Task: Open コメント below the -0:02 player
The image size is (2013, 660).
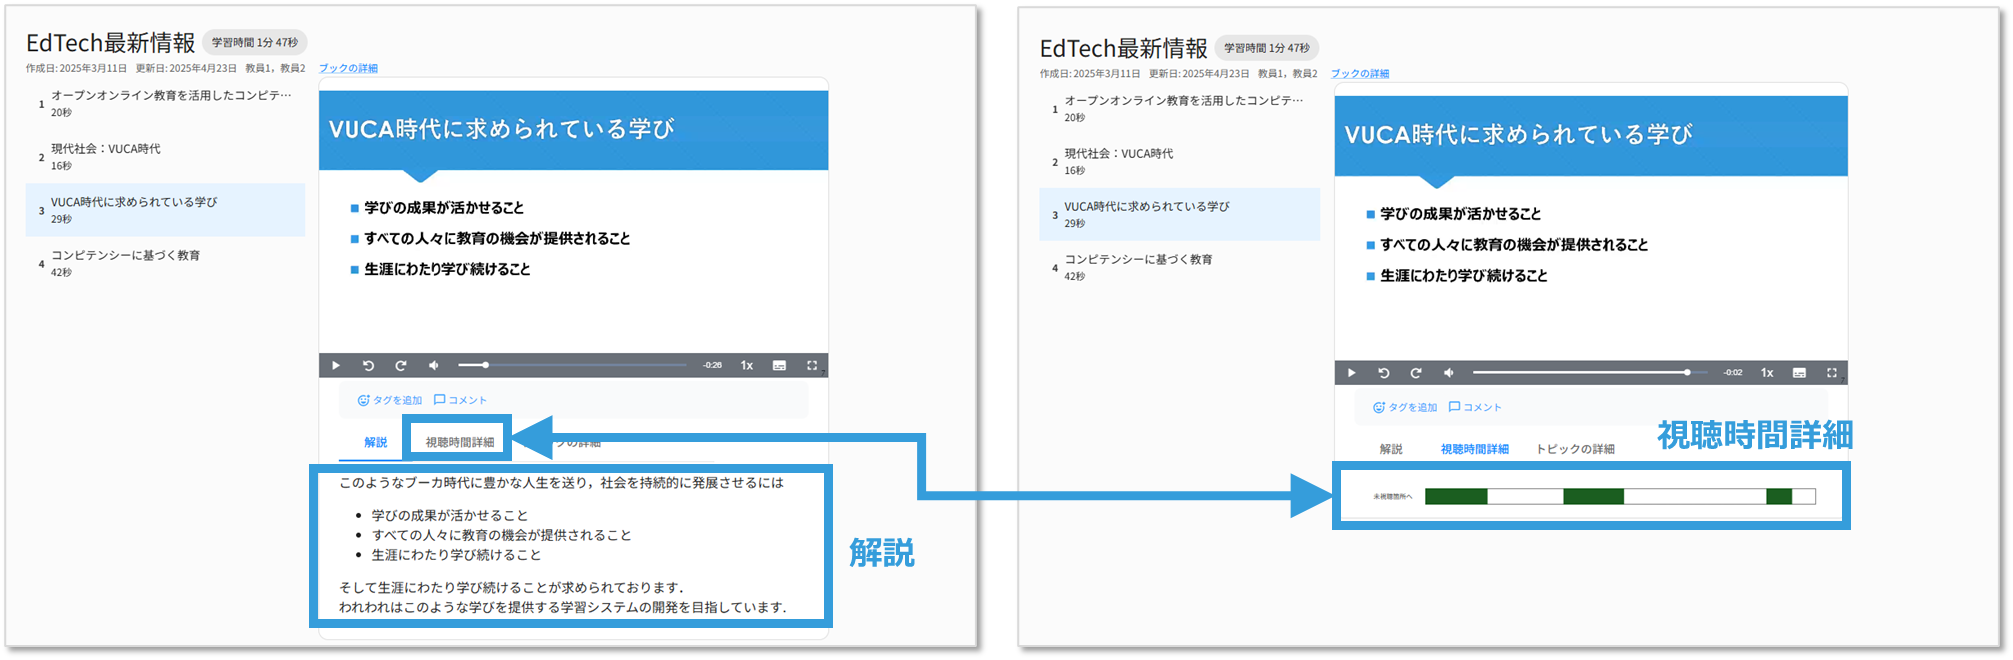Action: 1475,407
